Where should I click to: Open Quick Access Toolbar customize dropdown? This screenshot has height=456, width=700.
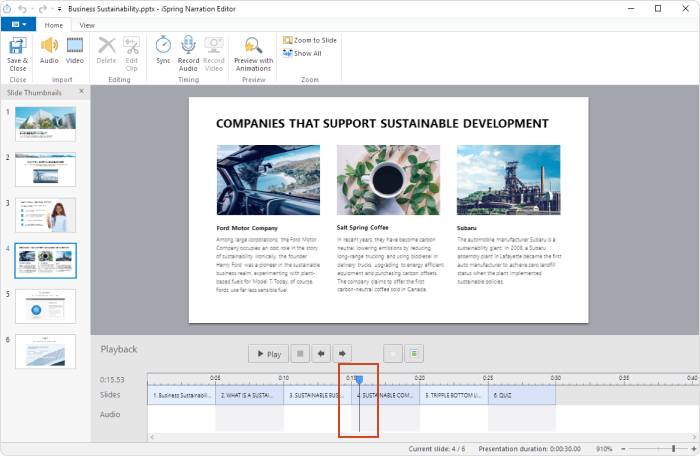point(59,9)
